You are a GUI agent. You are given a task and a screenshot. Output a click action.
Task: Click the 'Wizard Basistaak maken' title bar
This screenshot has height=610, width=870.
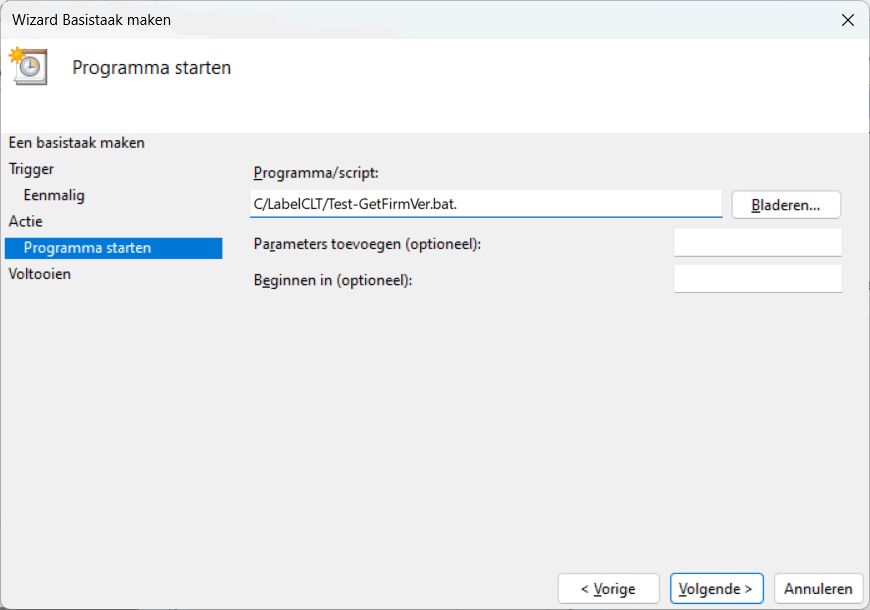[x=400, y=19]
